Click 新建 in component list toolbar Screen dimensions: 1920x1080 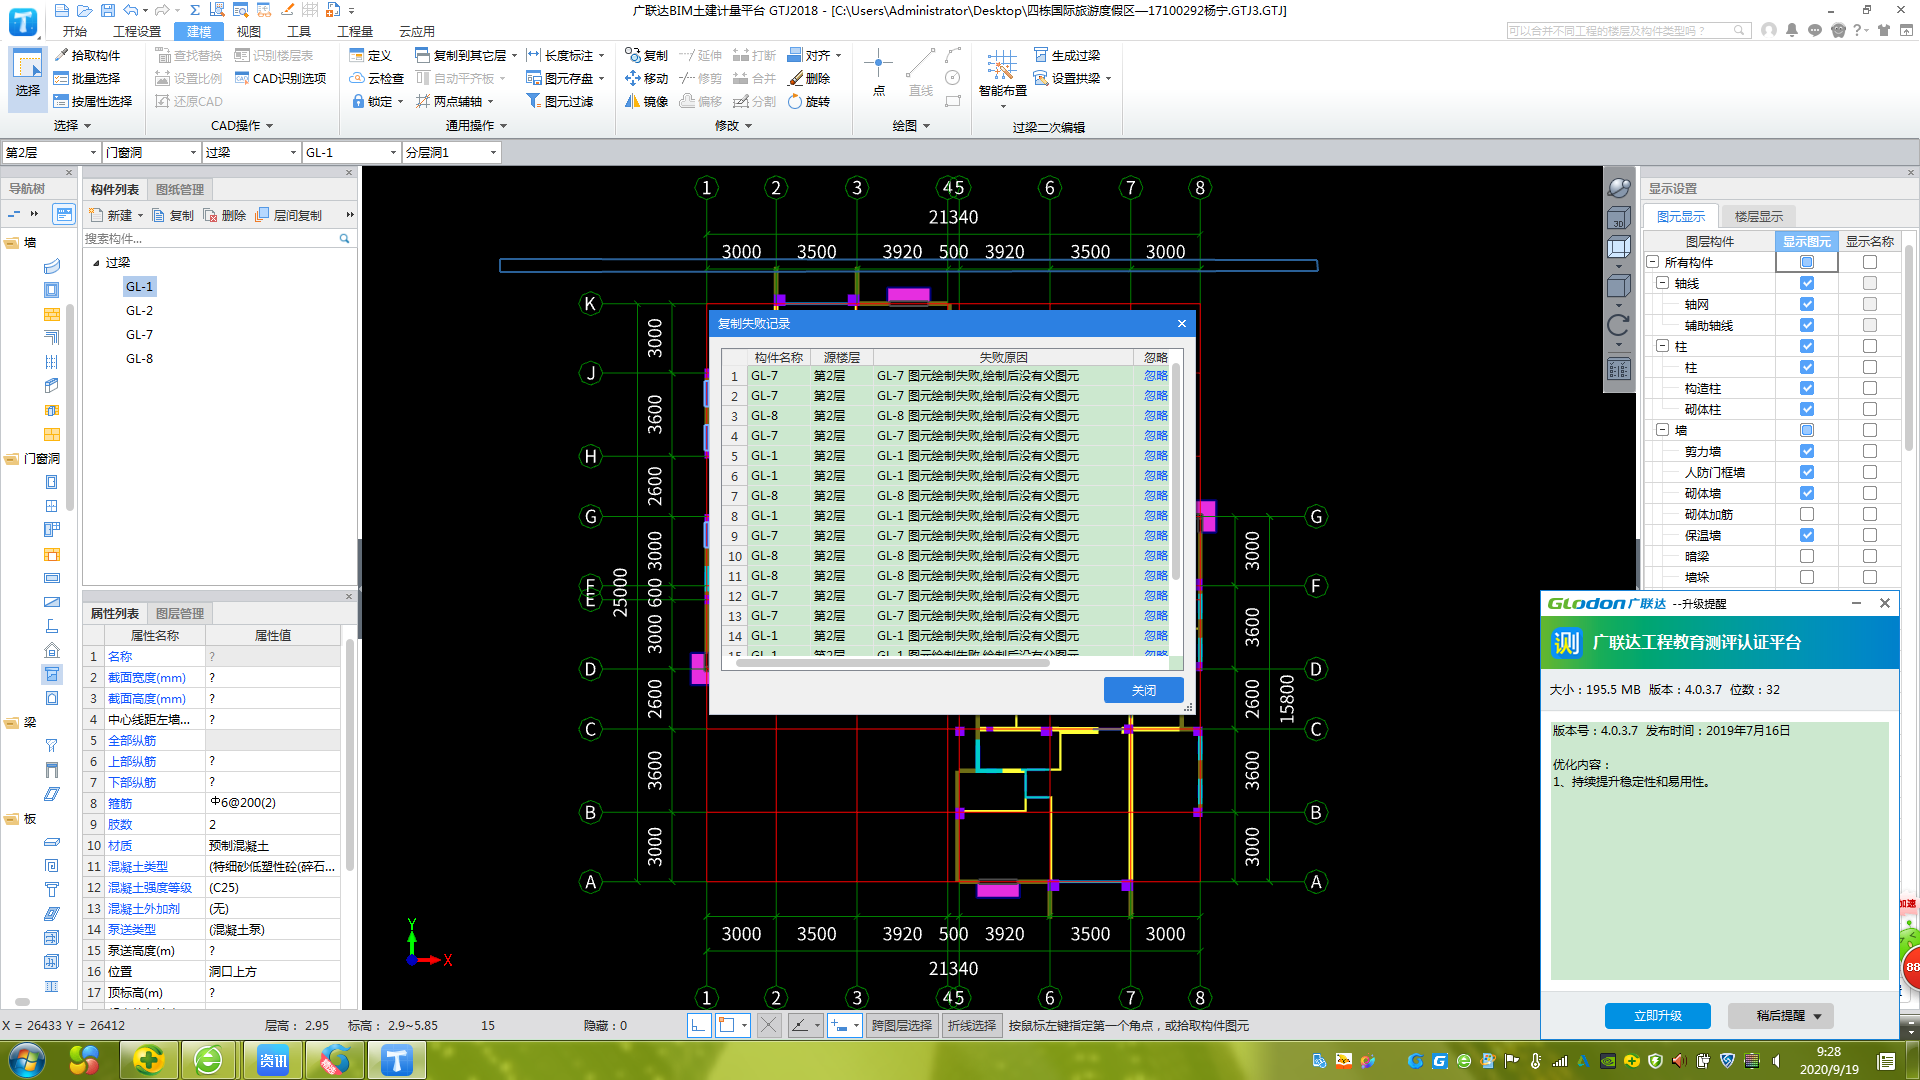[x=111, y=215]
